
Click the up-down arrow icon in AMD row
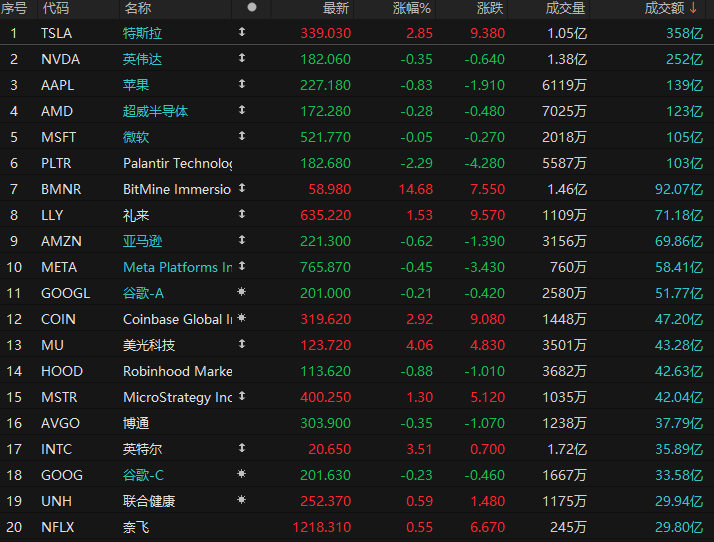coord(242,110)
